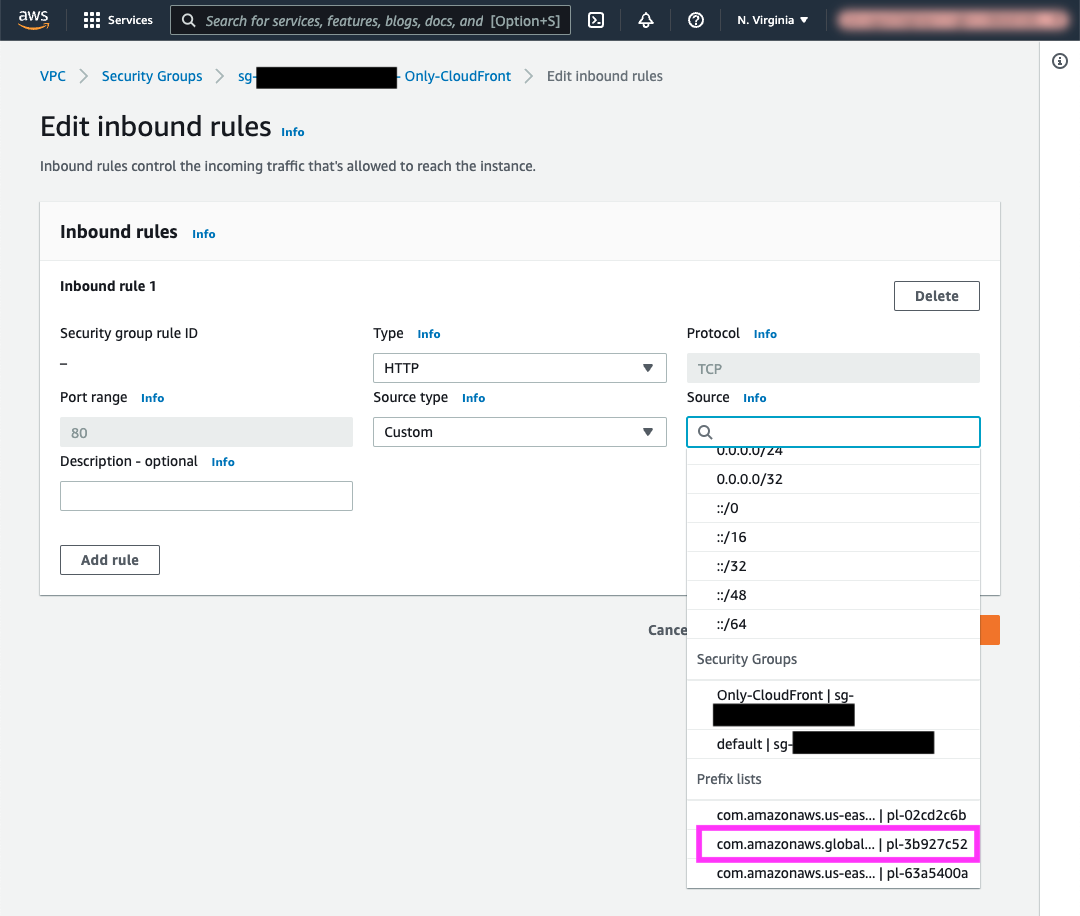Click inside the Source search field
1080x916 pixels.
pyautogui.click(x=833, y=432)
